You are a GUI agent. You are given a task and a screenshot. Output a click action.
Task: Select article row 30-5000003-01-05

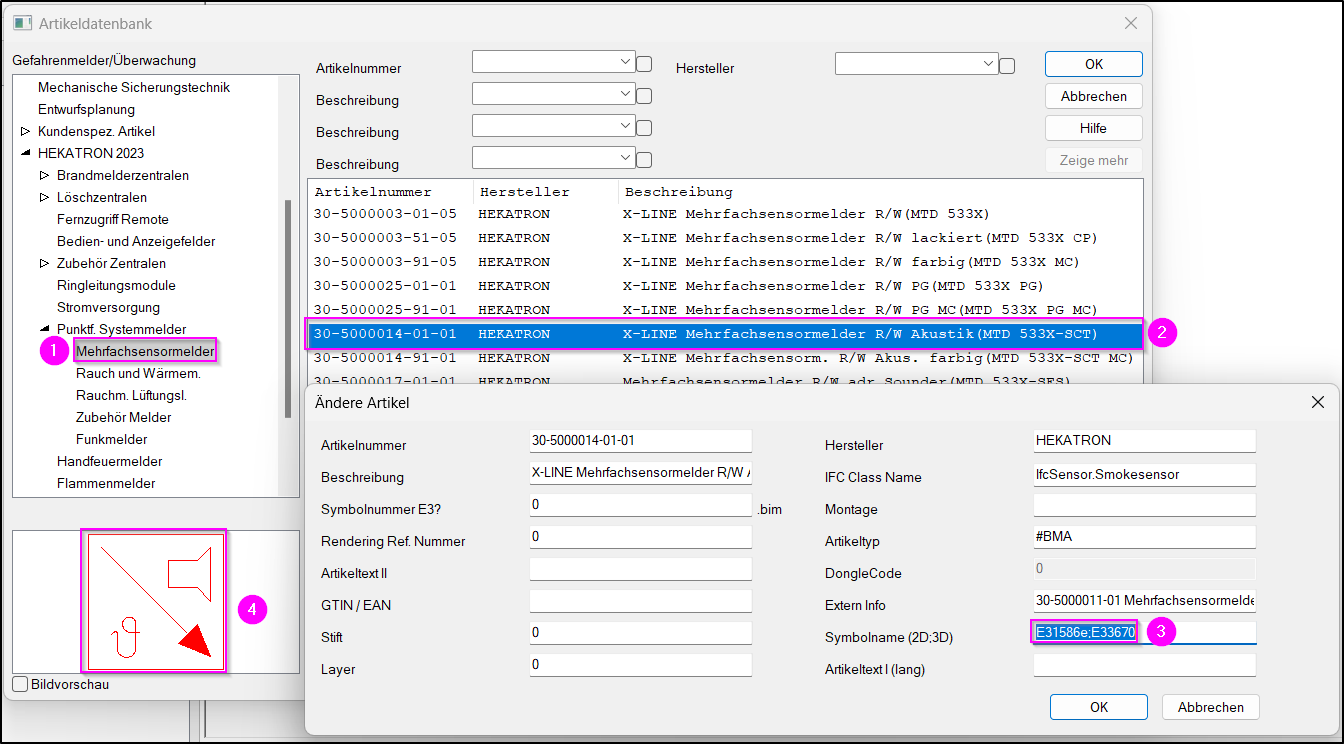click(726, 213)
